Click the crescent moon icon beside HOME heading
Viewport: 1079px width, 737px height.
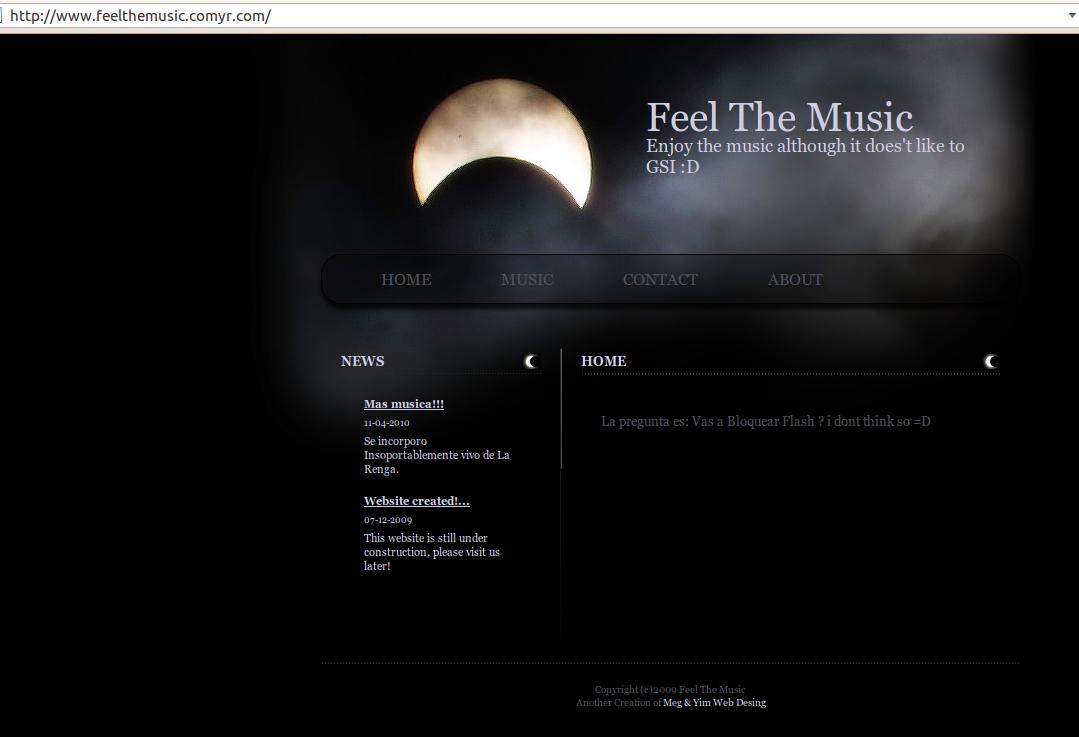(991, 362)
